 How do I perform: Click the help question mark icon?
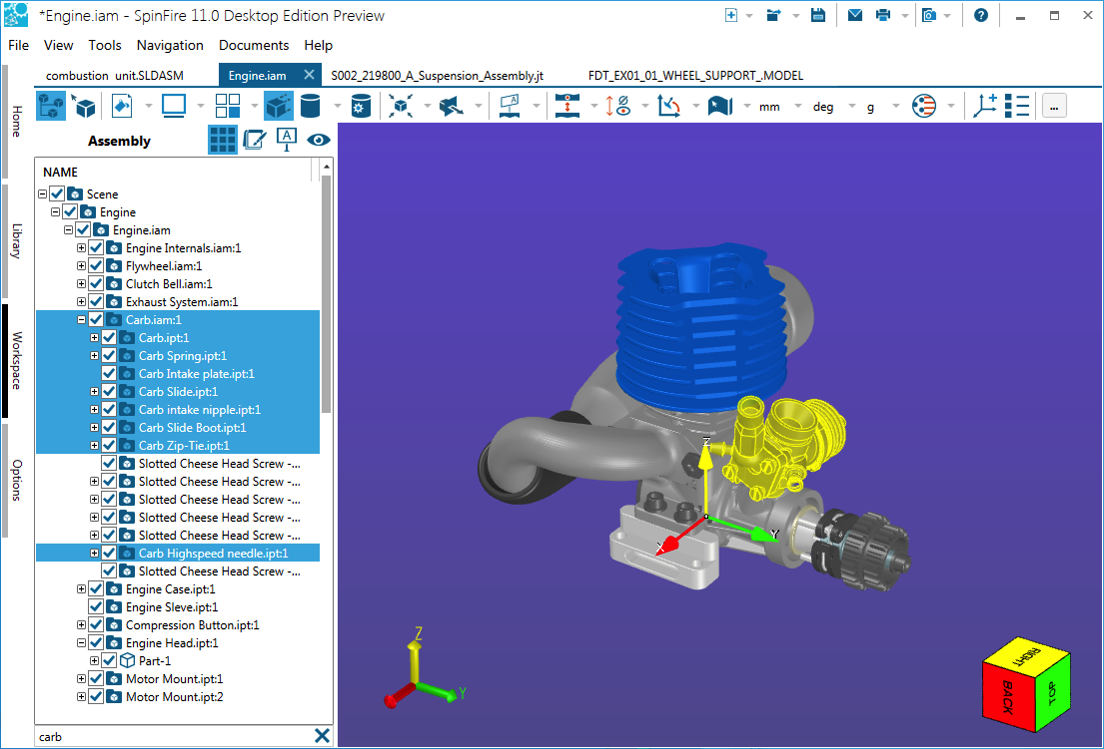(x=981, y=15)
